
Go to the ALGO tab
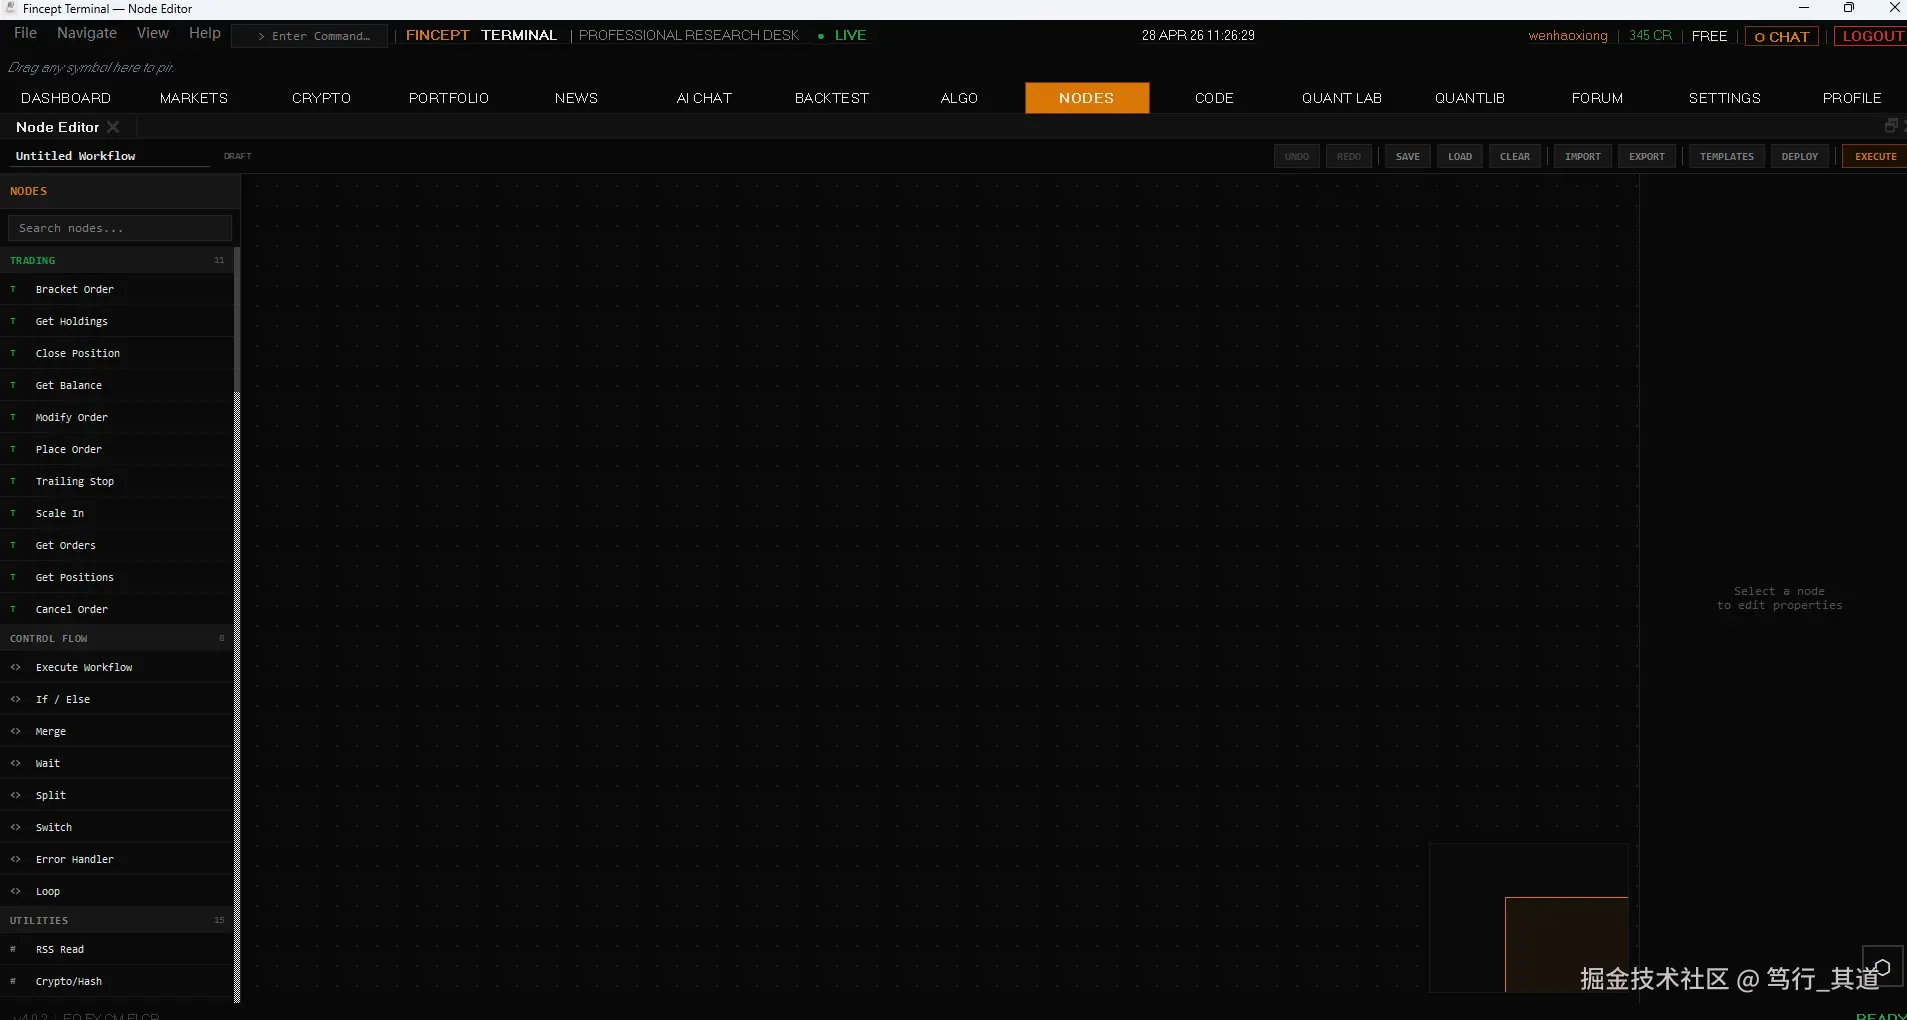tap(959, 98)
